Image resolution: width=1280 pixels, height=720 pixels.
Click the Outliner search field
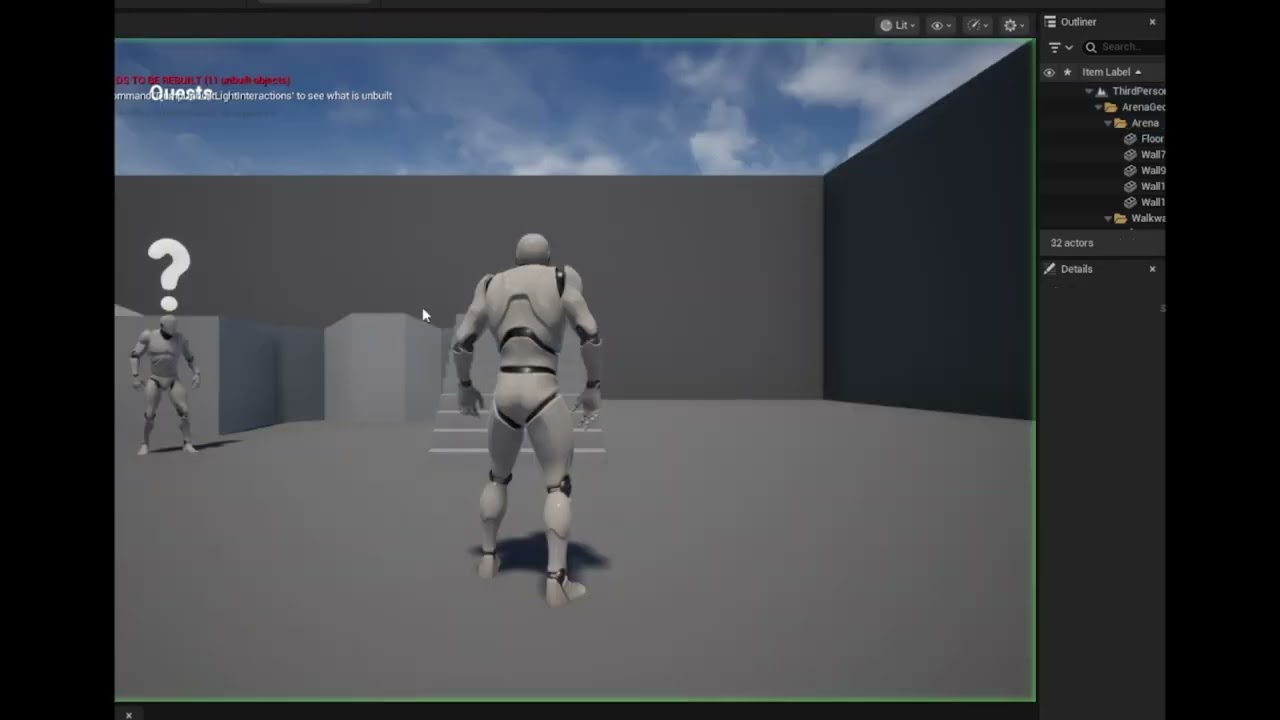(1125, 47)
